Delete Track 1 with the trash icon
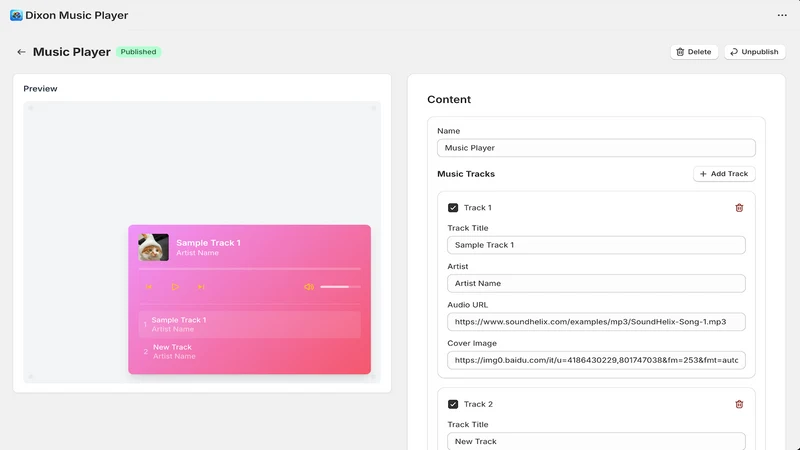Viewport: 800px width, 450px height. coord(739,208)
